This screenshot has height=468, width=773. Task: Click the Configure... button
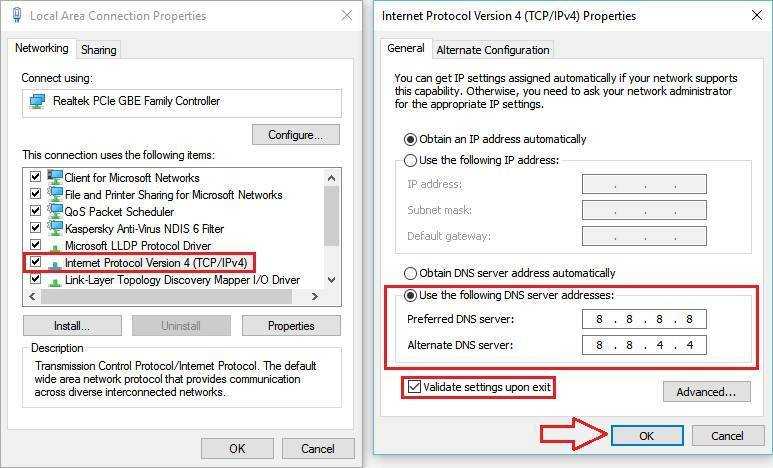296,135
